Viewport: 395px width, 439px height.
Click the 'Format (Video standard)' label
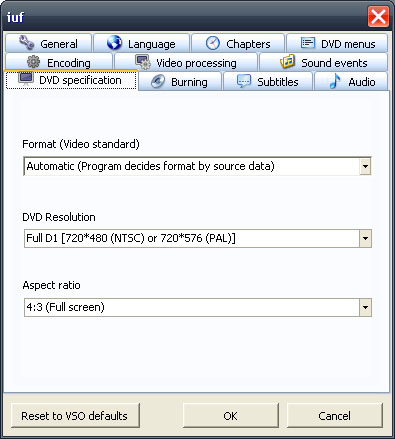point(81,144)
